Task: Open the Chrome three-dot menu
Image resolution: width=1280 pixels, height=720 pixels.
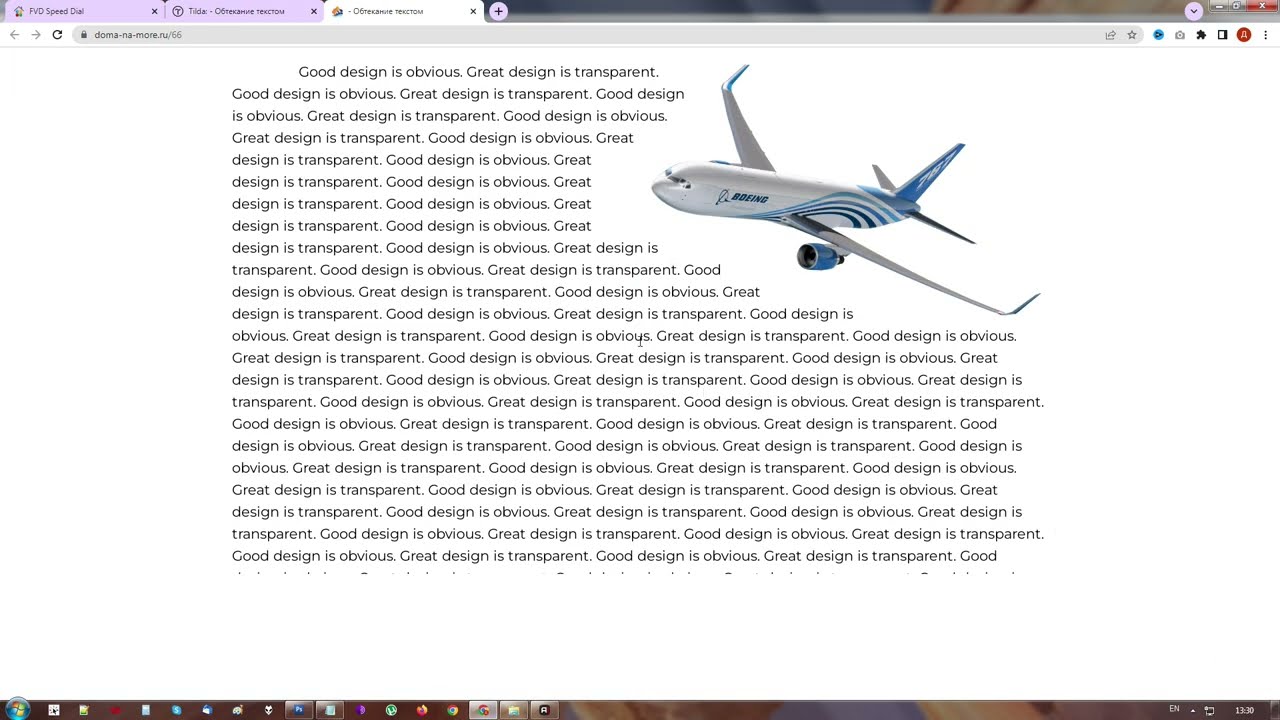Action: tap(1265, 34)
